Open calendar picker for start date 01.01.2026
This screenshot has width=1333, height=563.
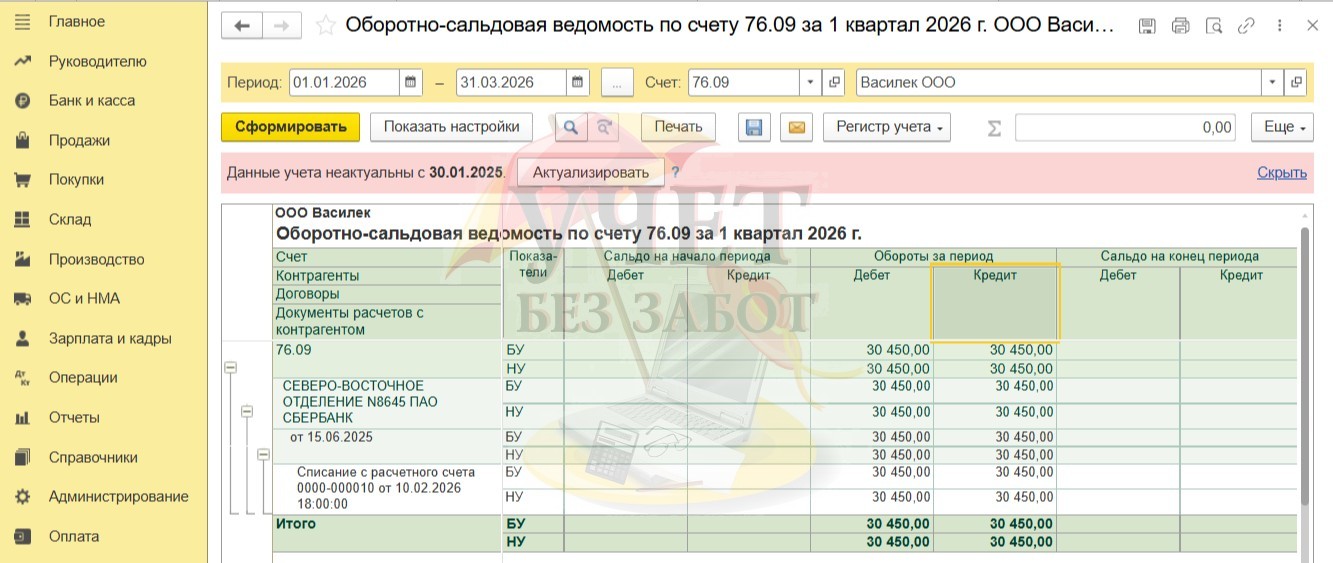pyautogui.click(x=411, y=83)
